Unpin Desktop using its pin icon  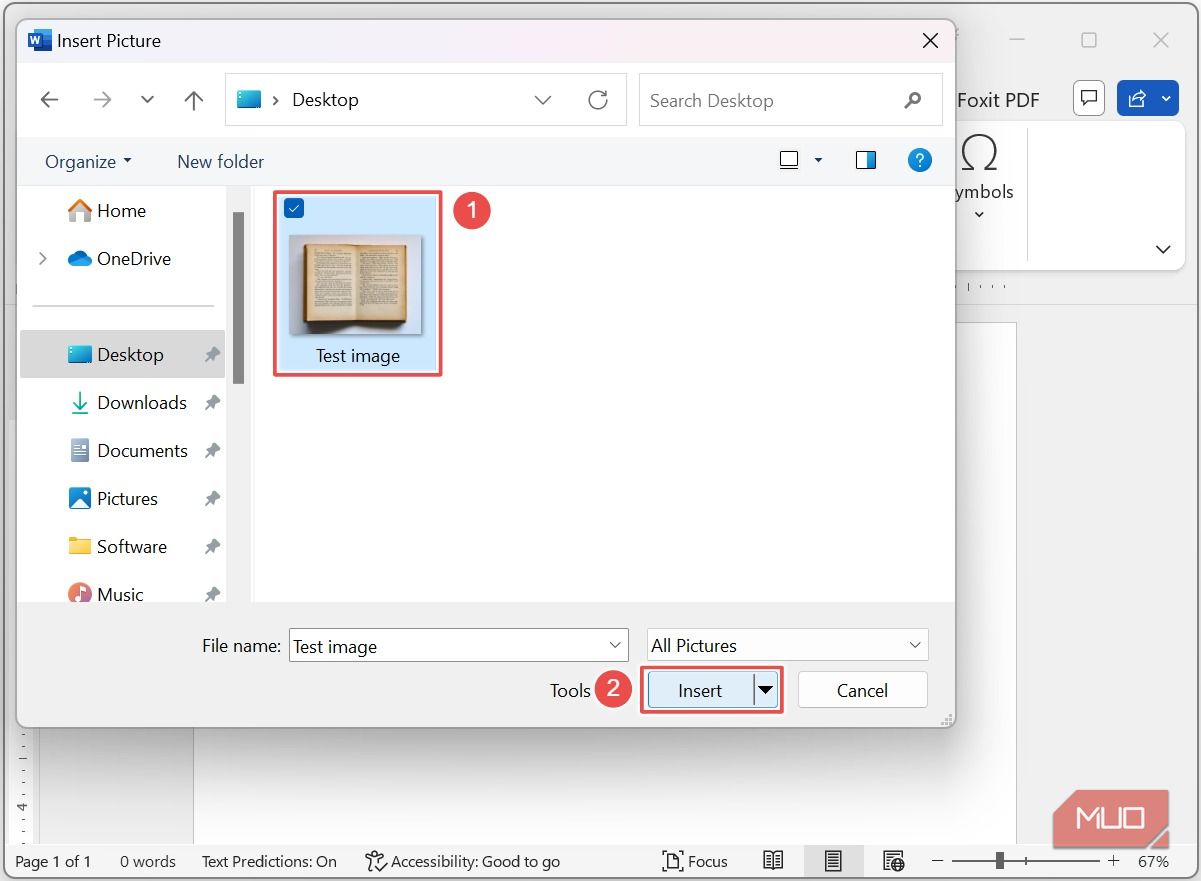point(212,355)
